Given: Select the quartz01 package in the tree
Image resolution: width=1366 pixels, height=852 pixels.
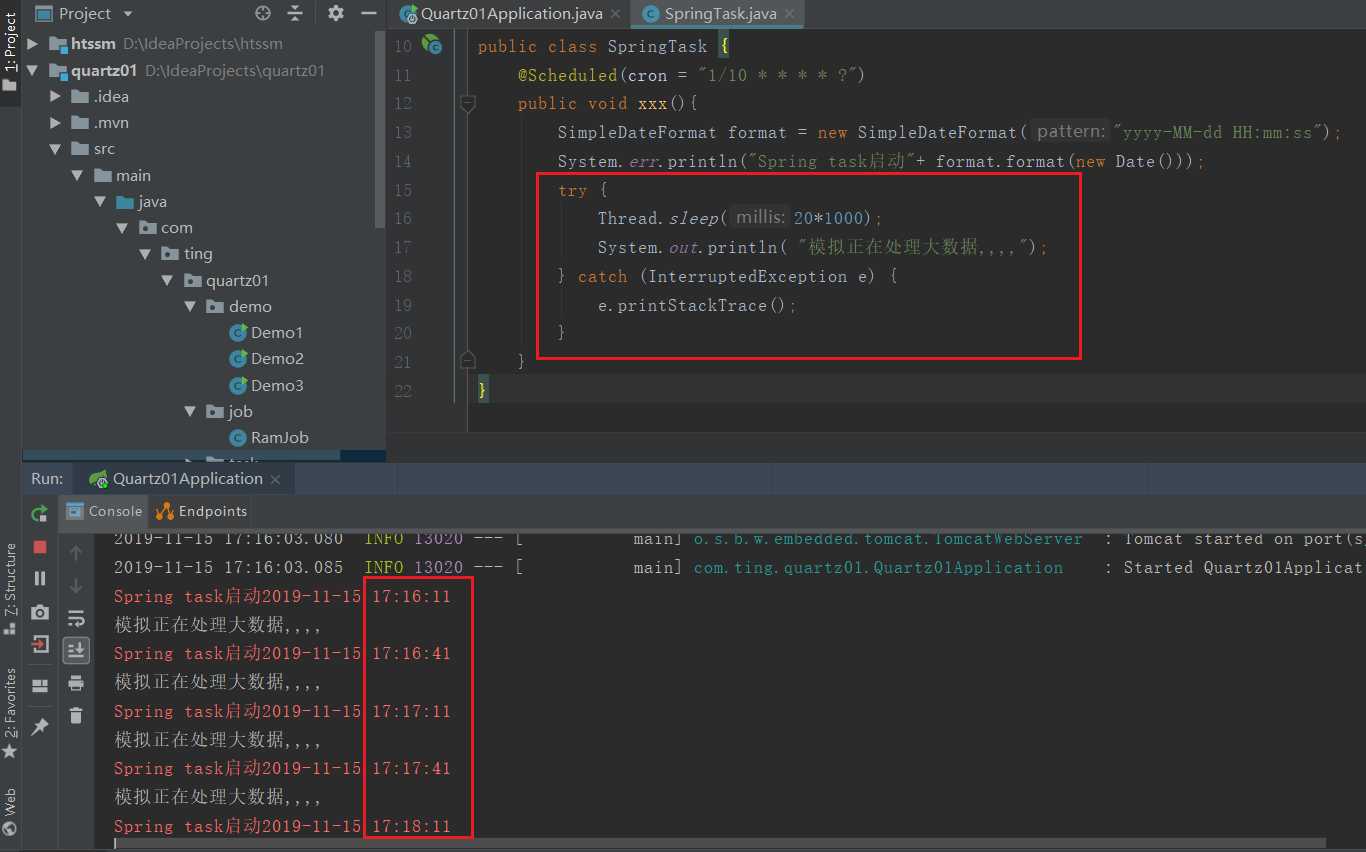Looking at the screenshot, I should [x=226, y=281].
